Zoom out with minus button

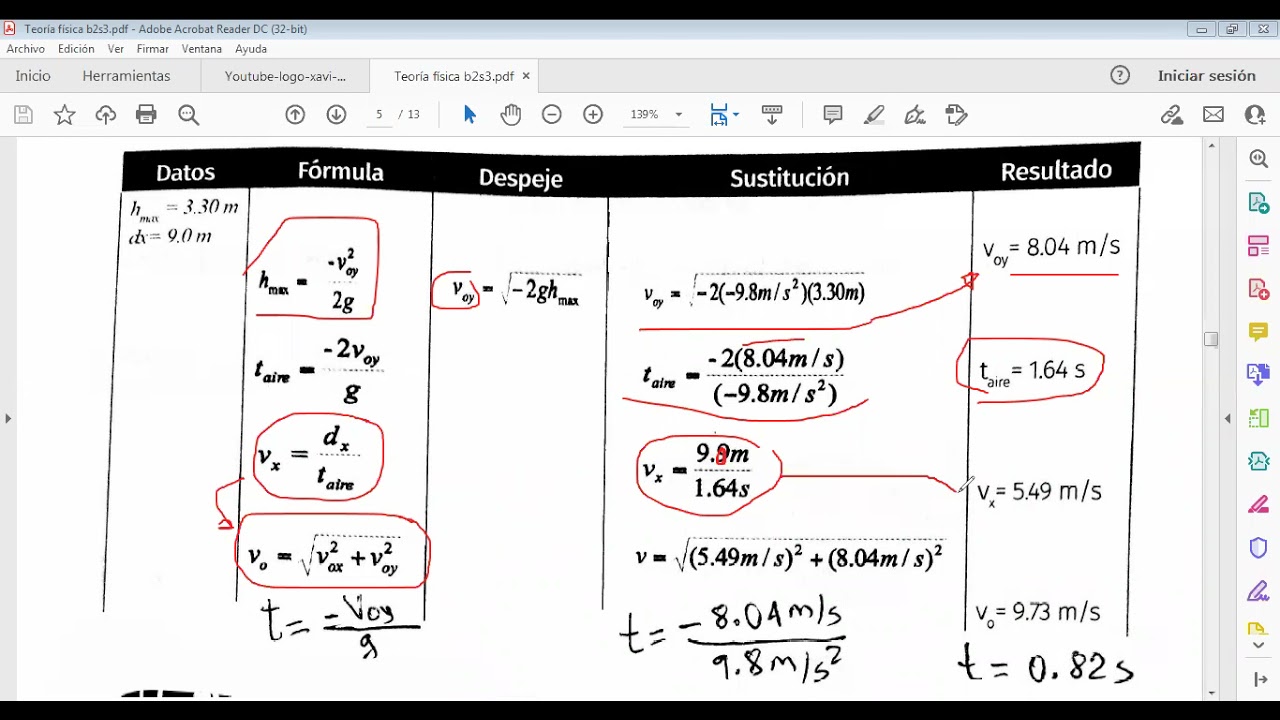[x=552, y=115]
